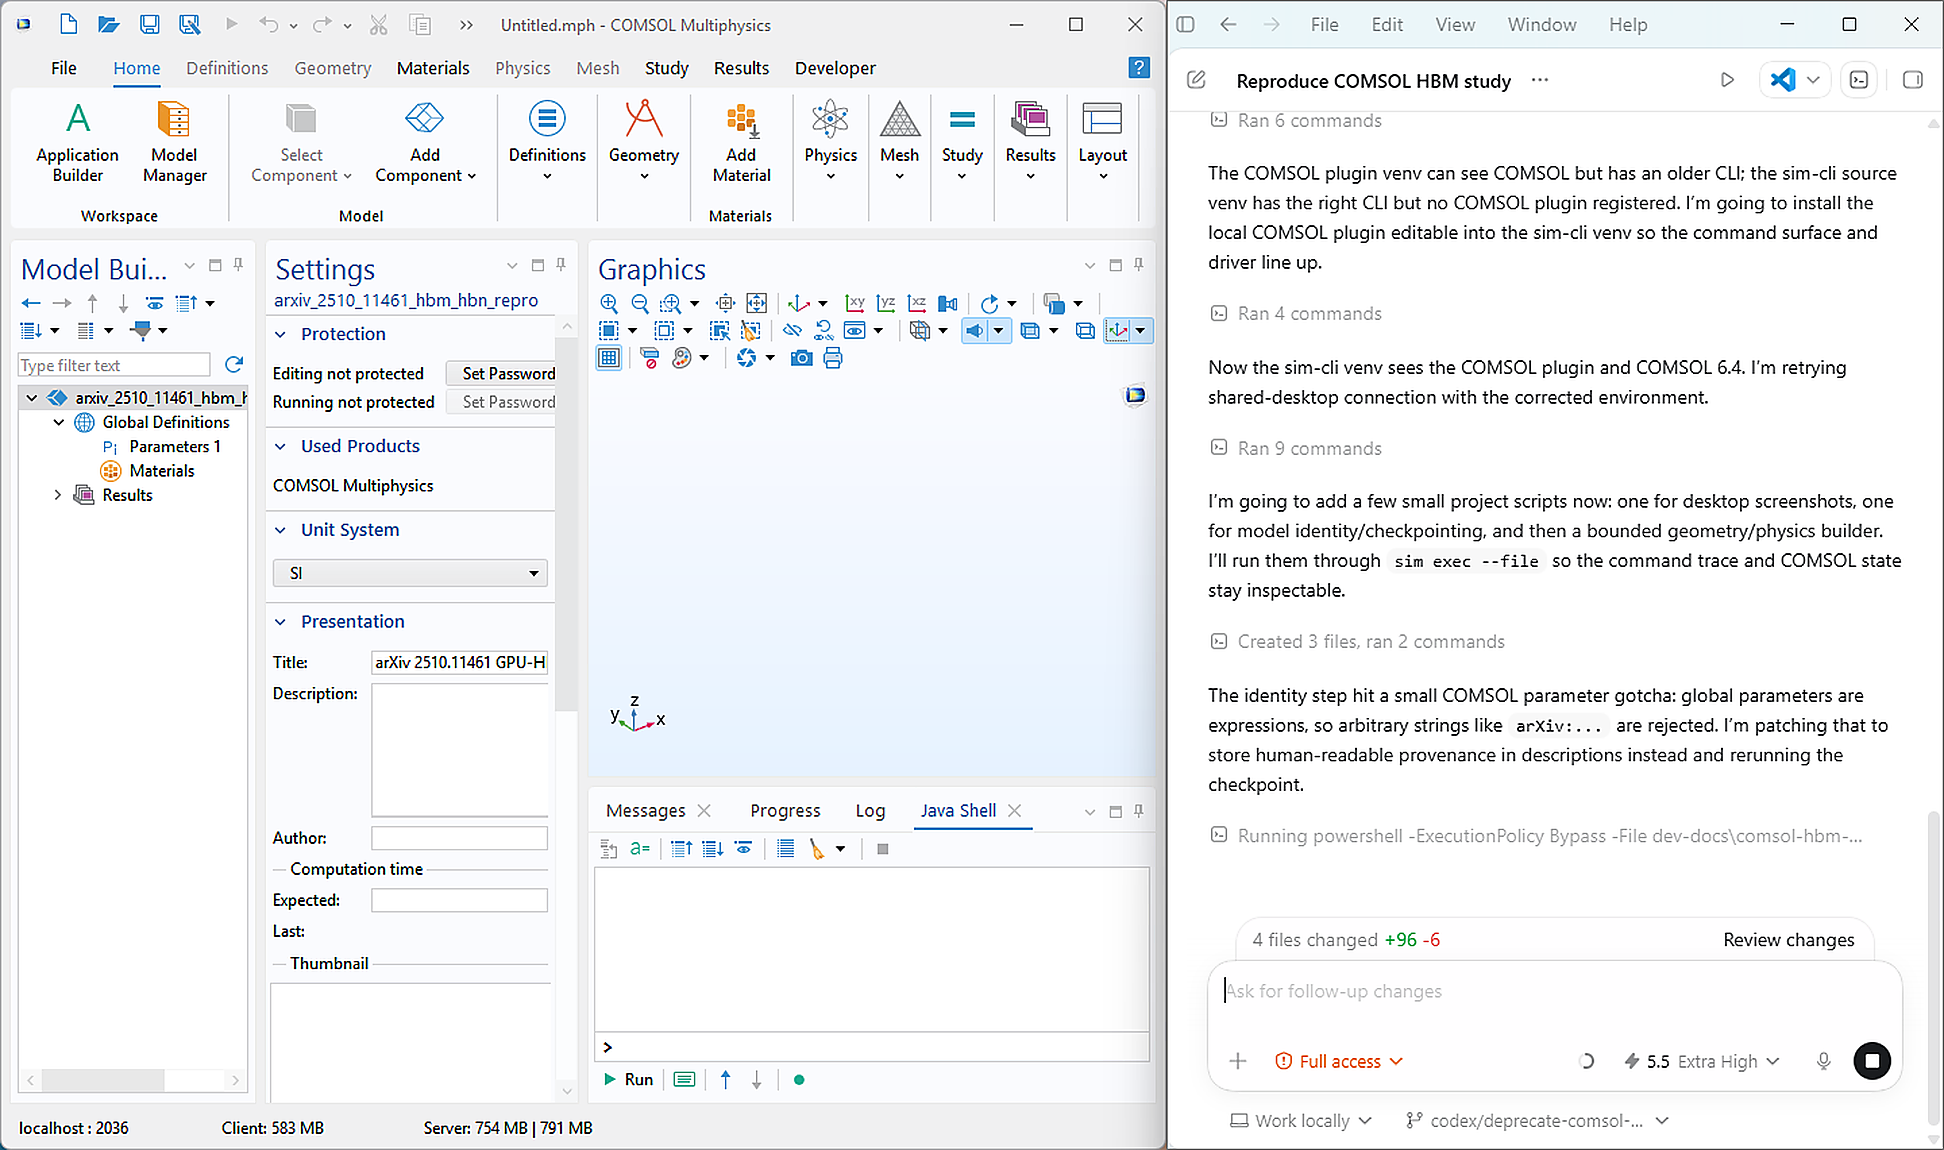
Task: Refresh the Model Builder tree
Action: (234, 365)
